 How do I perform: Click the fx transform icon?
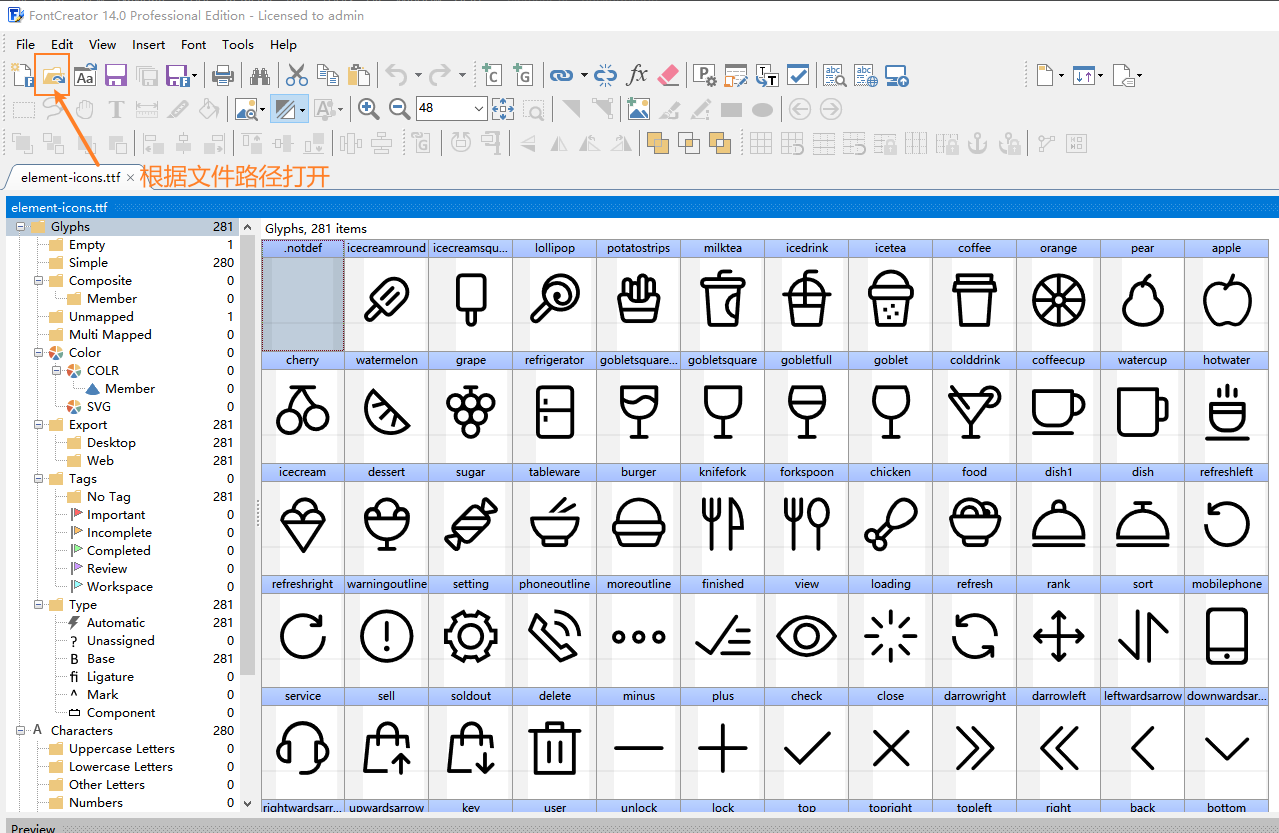(637, 75)
